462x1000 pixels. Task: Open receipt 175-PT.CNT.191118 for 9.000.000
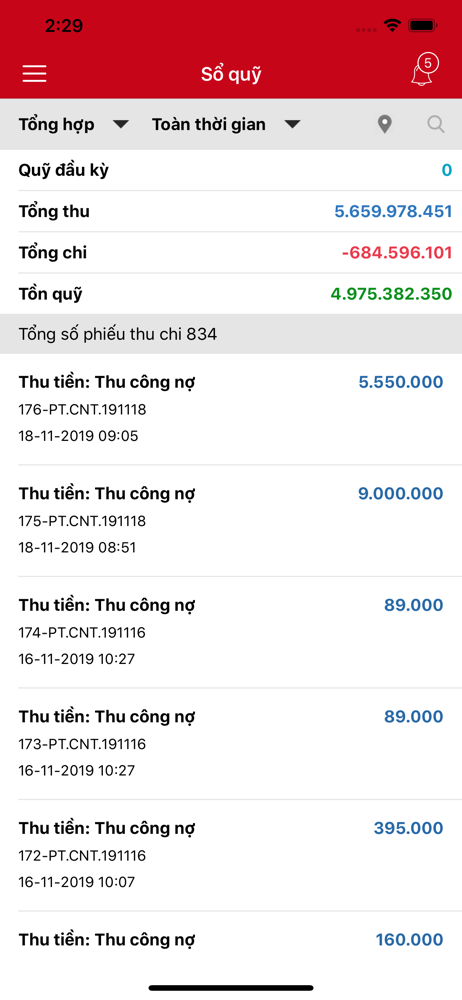point(231,521)
